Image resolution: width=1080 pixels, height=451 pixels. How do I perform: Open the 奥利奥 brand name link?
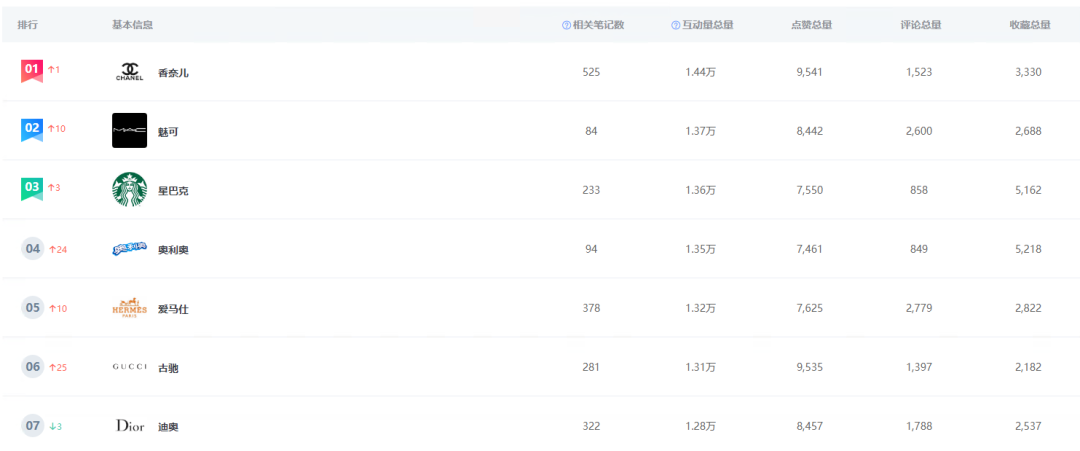tap(173, 250)
